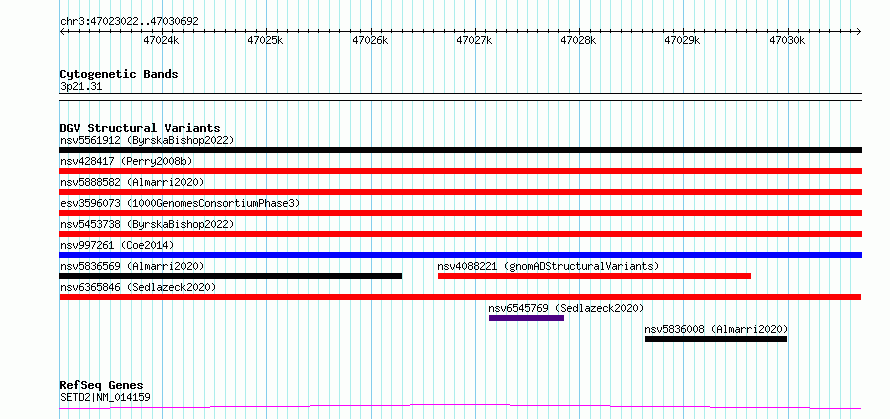Click the ruler's right arrowhead
This screenshot has height=419, width=890.
(859, 31)
